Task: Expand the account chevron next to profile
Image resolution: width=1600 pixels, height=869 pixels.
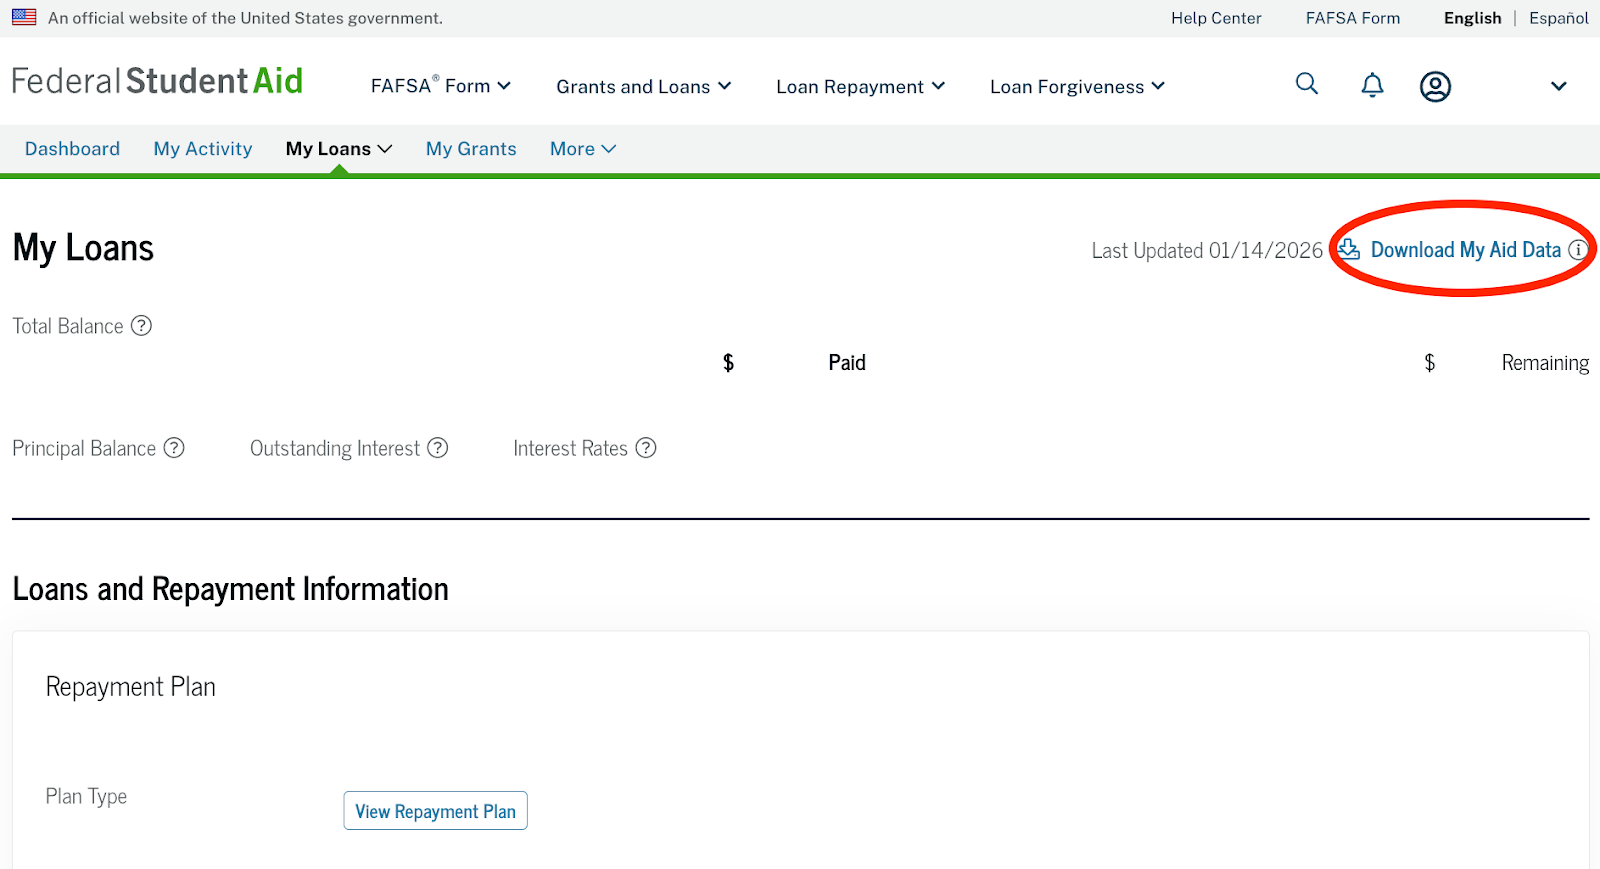Action: click(1558, 87)
